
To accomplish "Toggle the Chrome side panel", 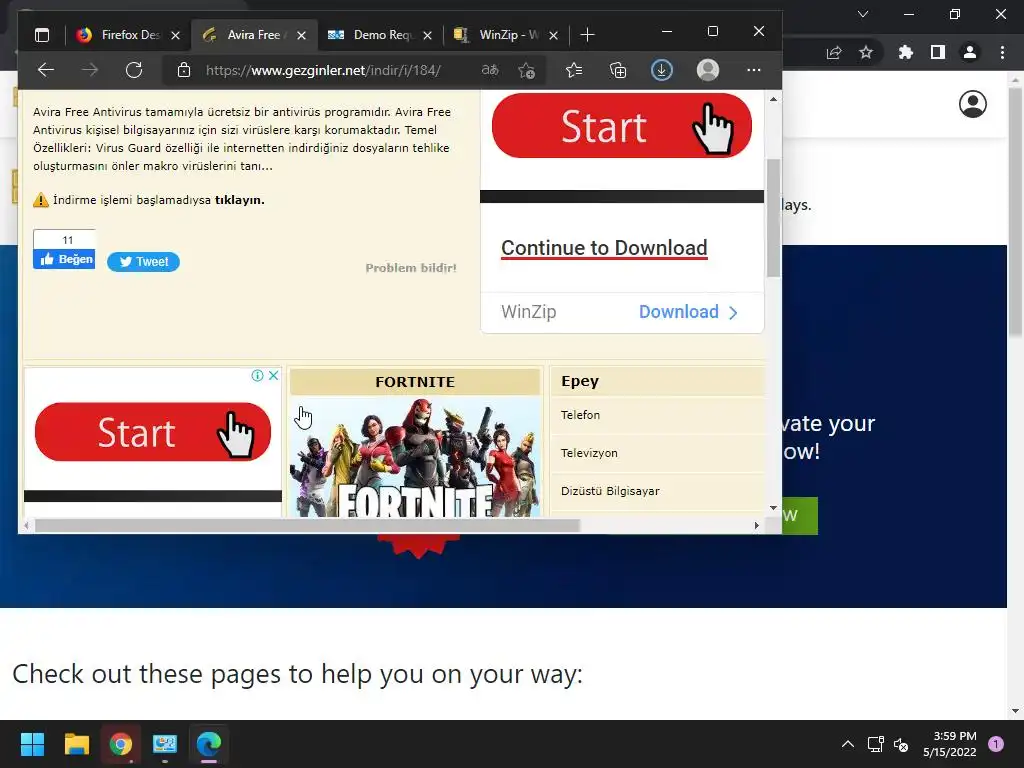I will point(938,53).
